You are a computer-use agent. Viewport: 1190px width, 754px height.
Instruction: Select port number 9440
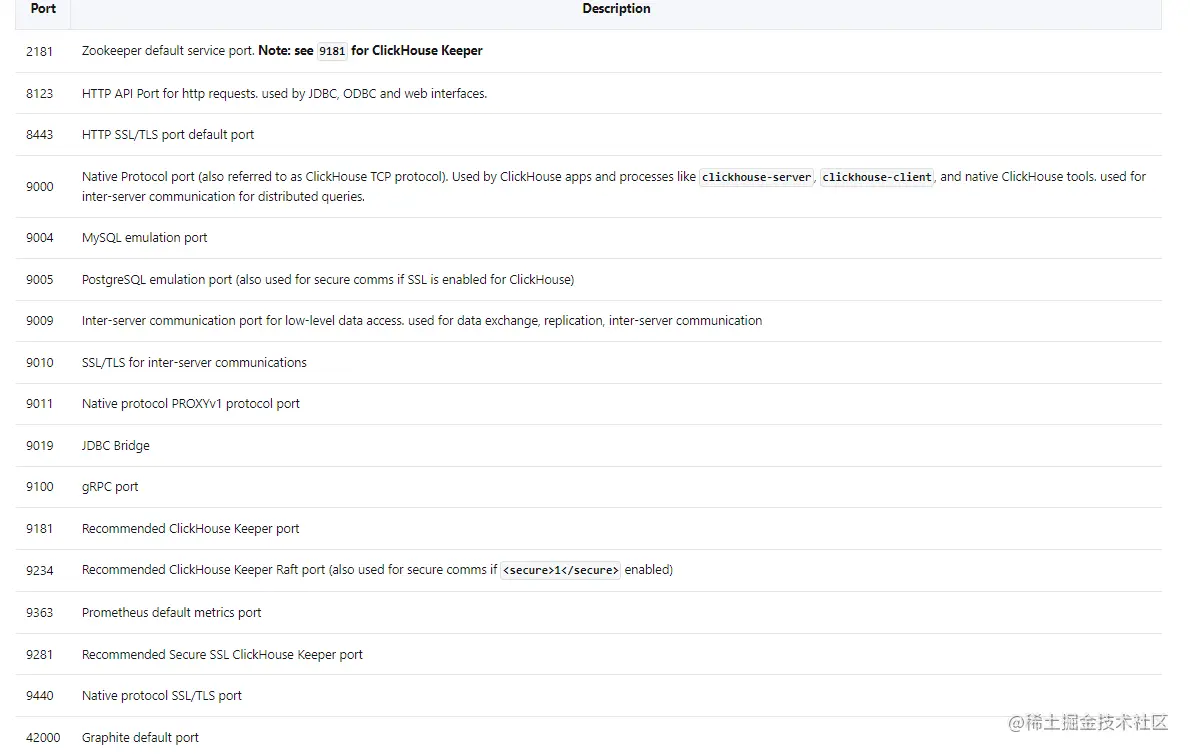pos(40,696)
